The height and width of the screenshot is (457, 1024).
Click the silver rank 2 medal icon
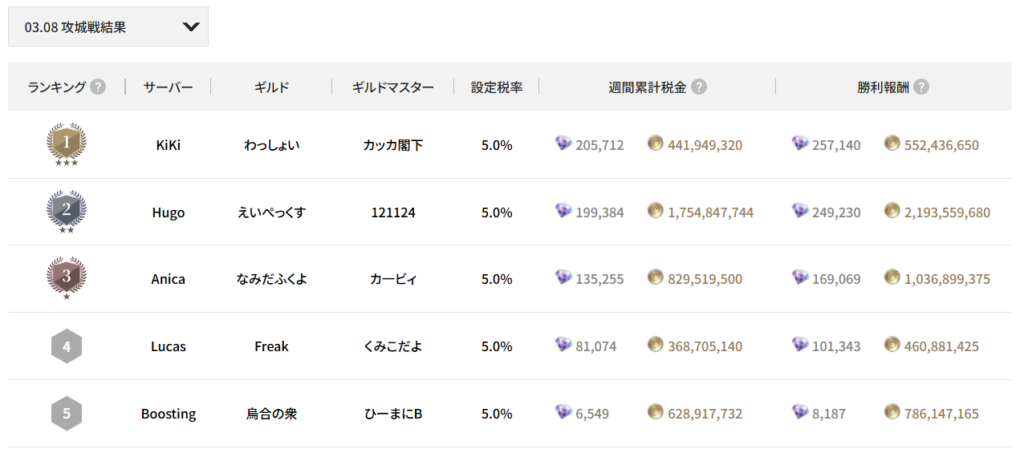(x=66, y=212)
